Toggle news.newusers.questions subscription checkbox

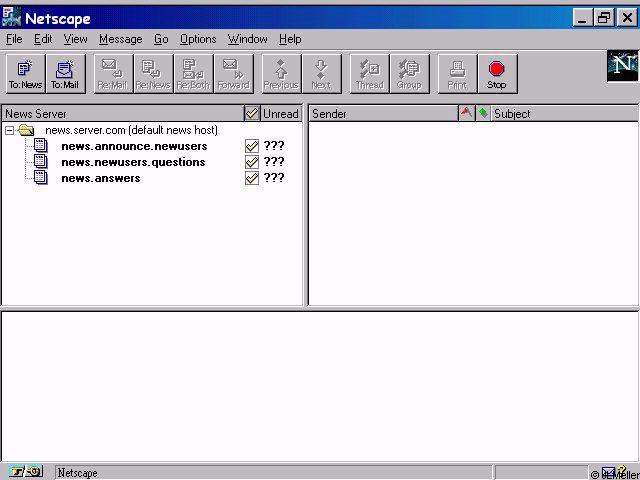252,162
